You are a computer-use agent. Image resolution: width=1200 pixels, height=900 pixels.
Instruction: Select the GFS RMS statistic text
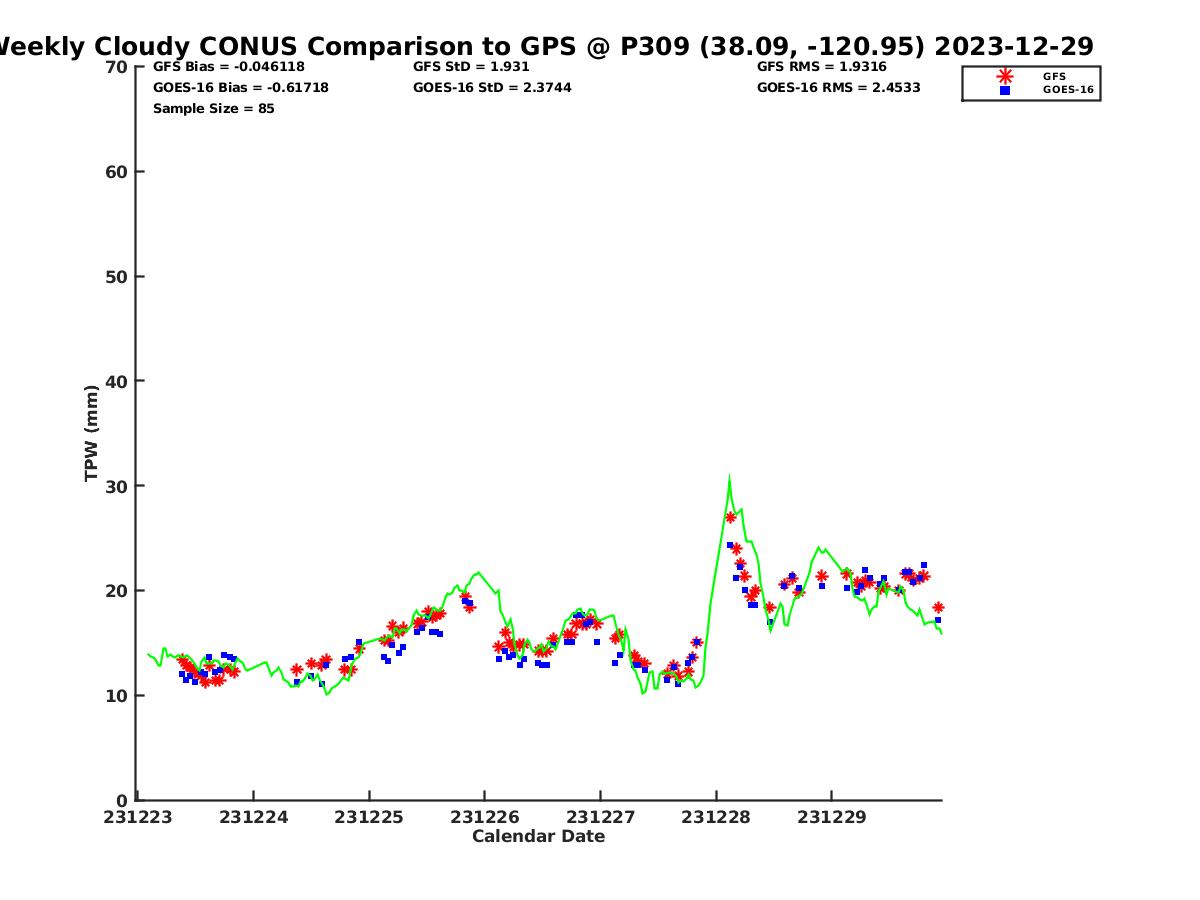[821, 67]
